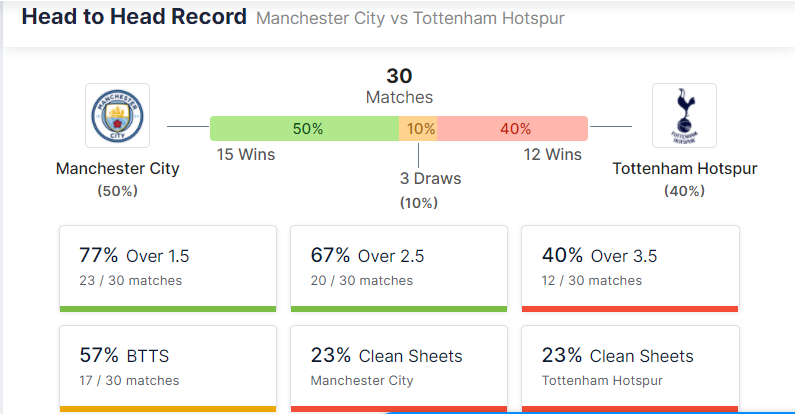Click the Tottenham Hotspur club crest
Image resolution: width=795 pixels, height=414 pixels.
point(684,115)
